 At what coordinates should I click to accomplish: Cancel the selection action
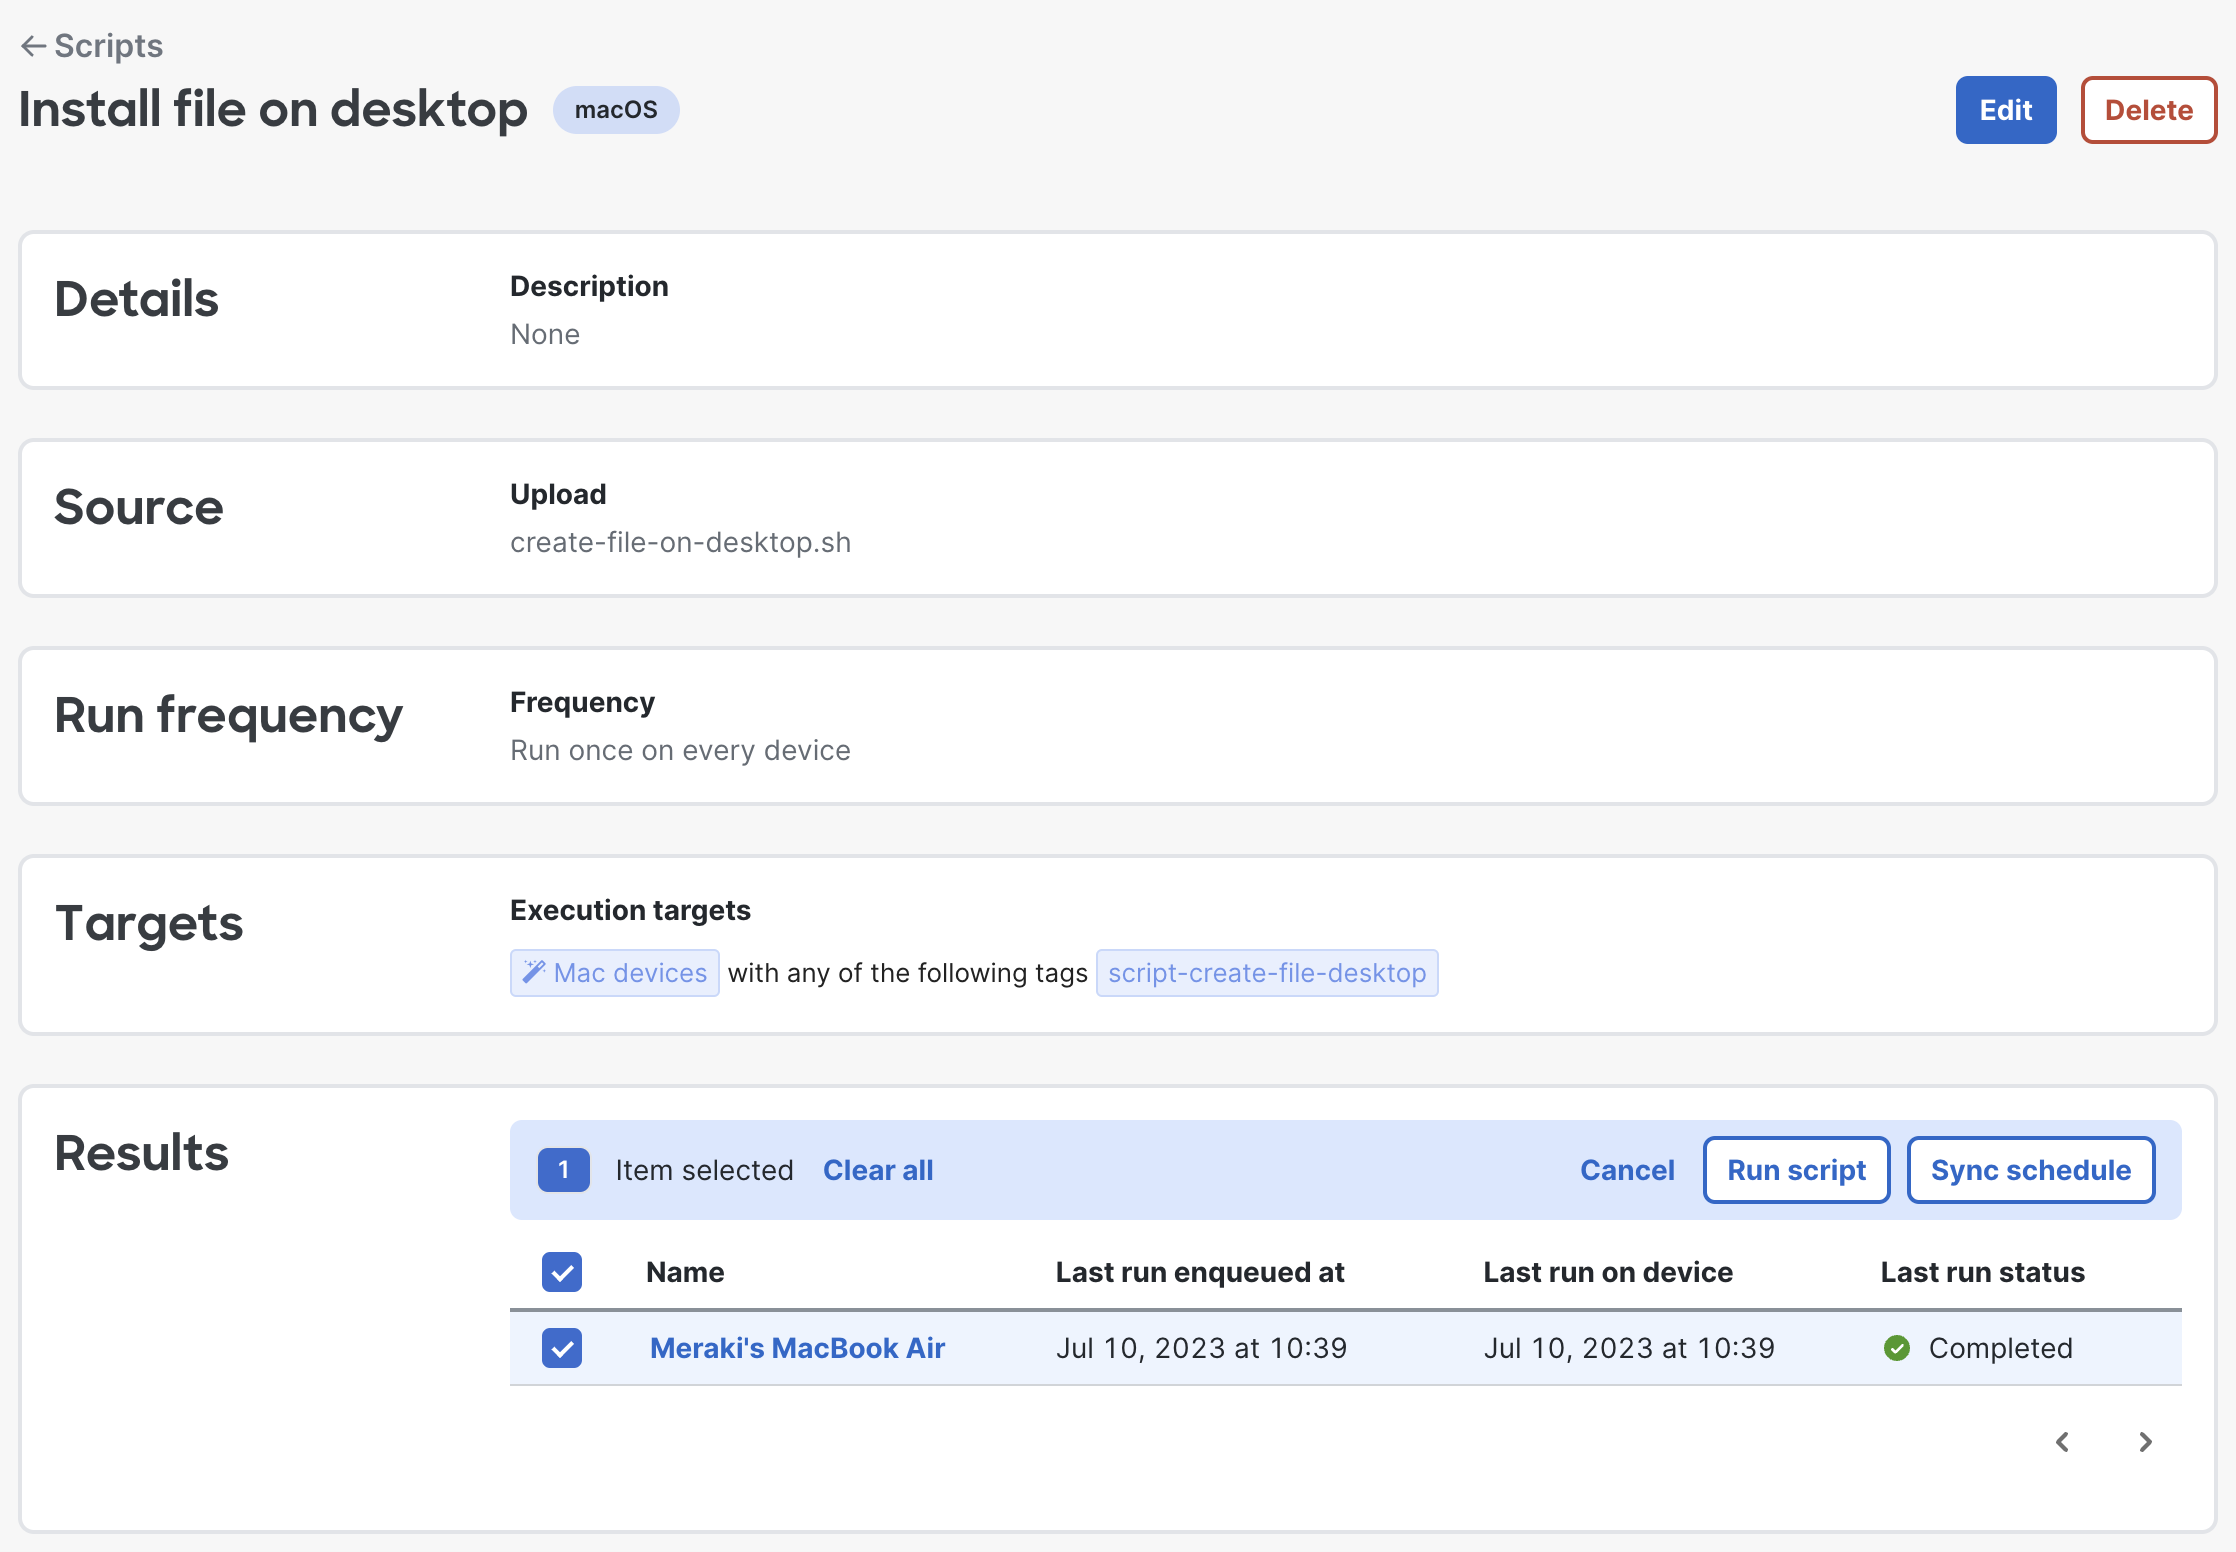click(1626, 1170)
